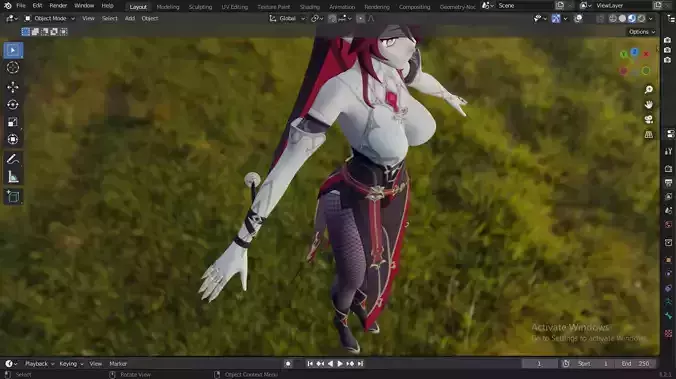676x379 pixels.
Task: Open the Options dropdown
Action: pyautogui.click(x=642, y=31)
